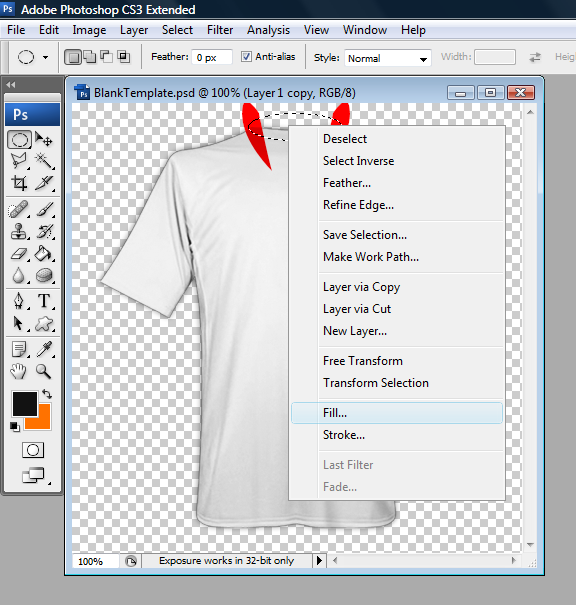Toggle the Anti-alias checkbox
This screenshot has height=605, width=576.
click(246, 57)
